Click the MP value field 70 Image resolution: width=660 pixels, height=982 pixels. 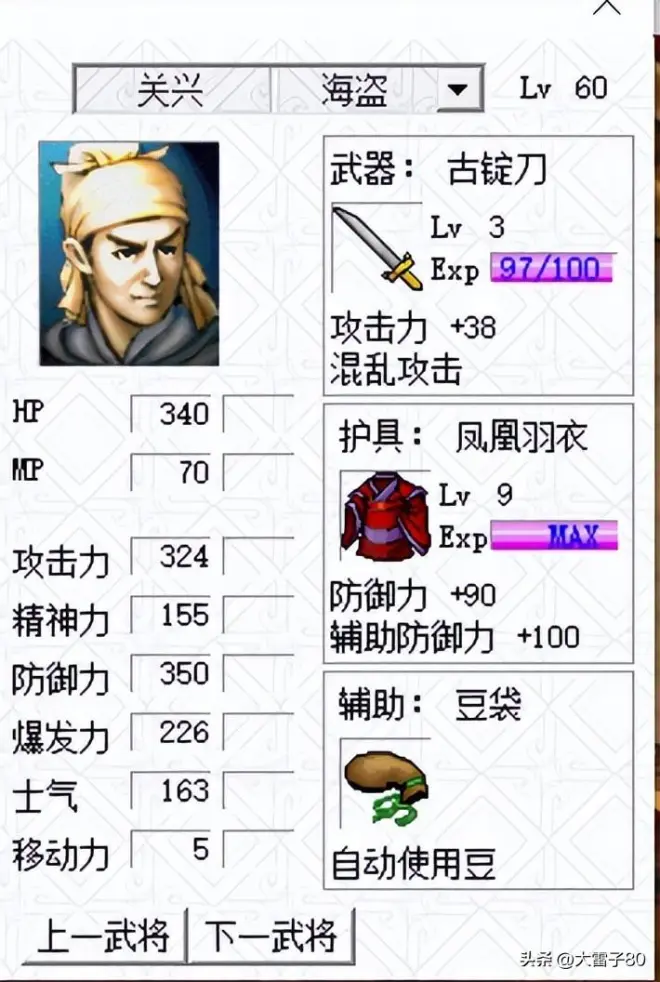pos(171,472)
